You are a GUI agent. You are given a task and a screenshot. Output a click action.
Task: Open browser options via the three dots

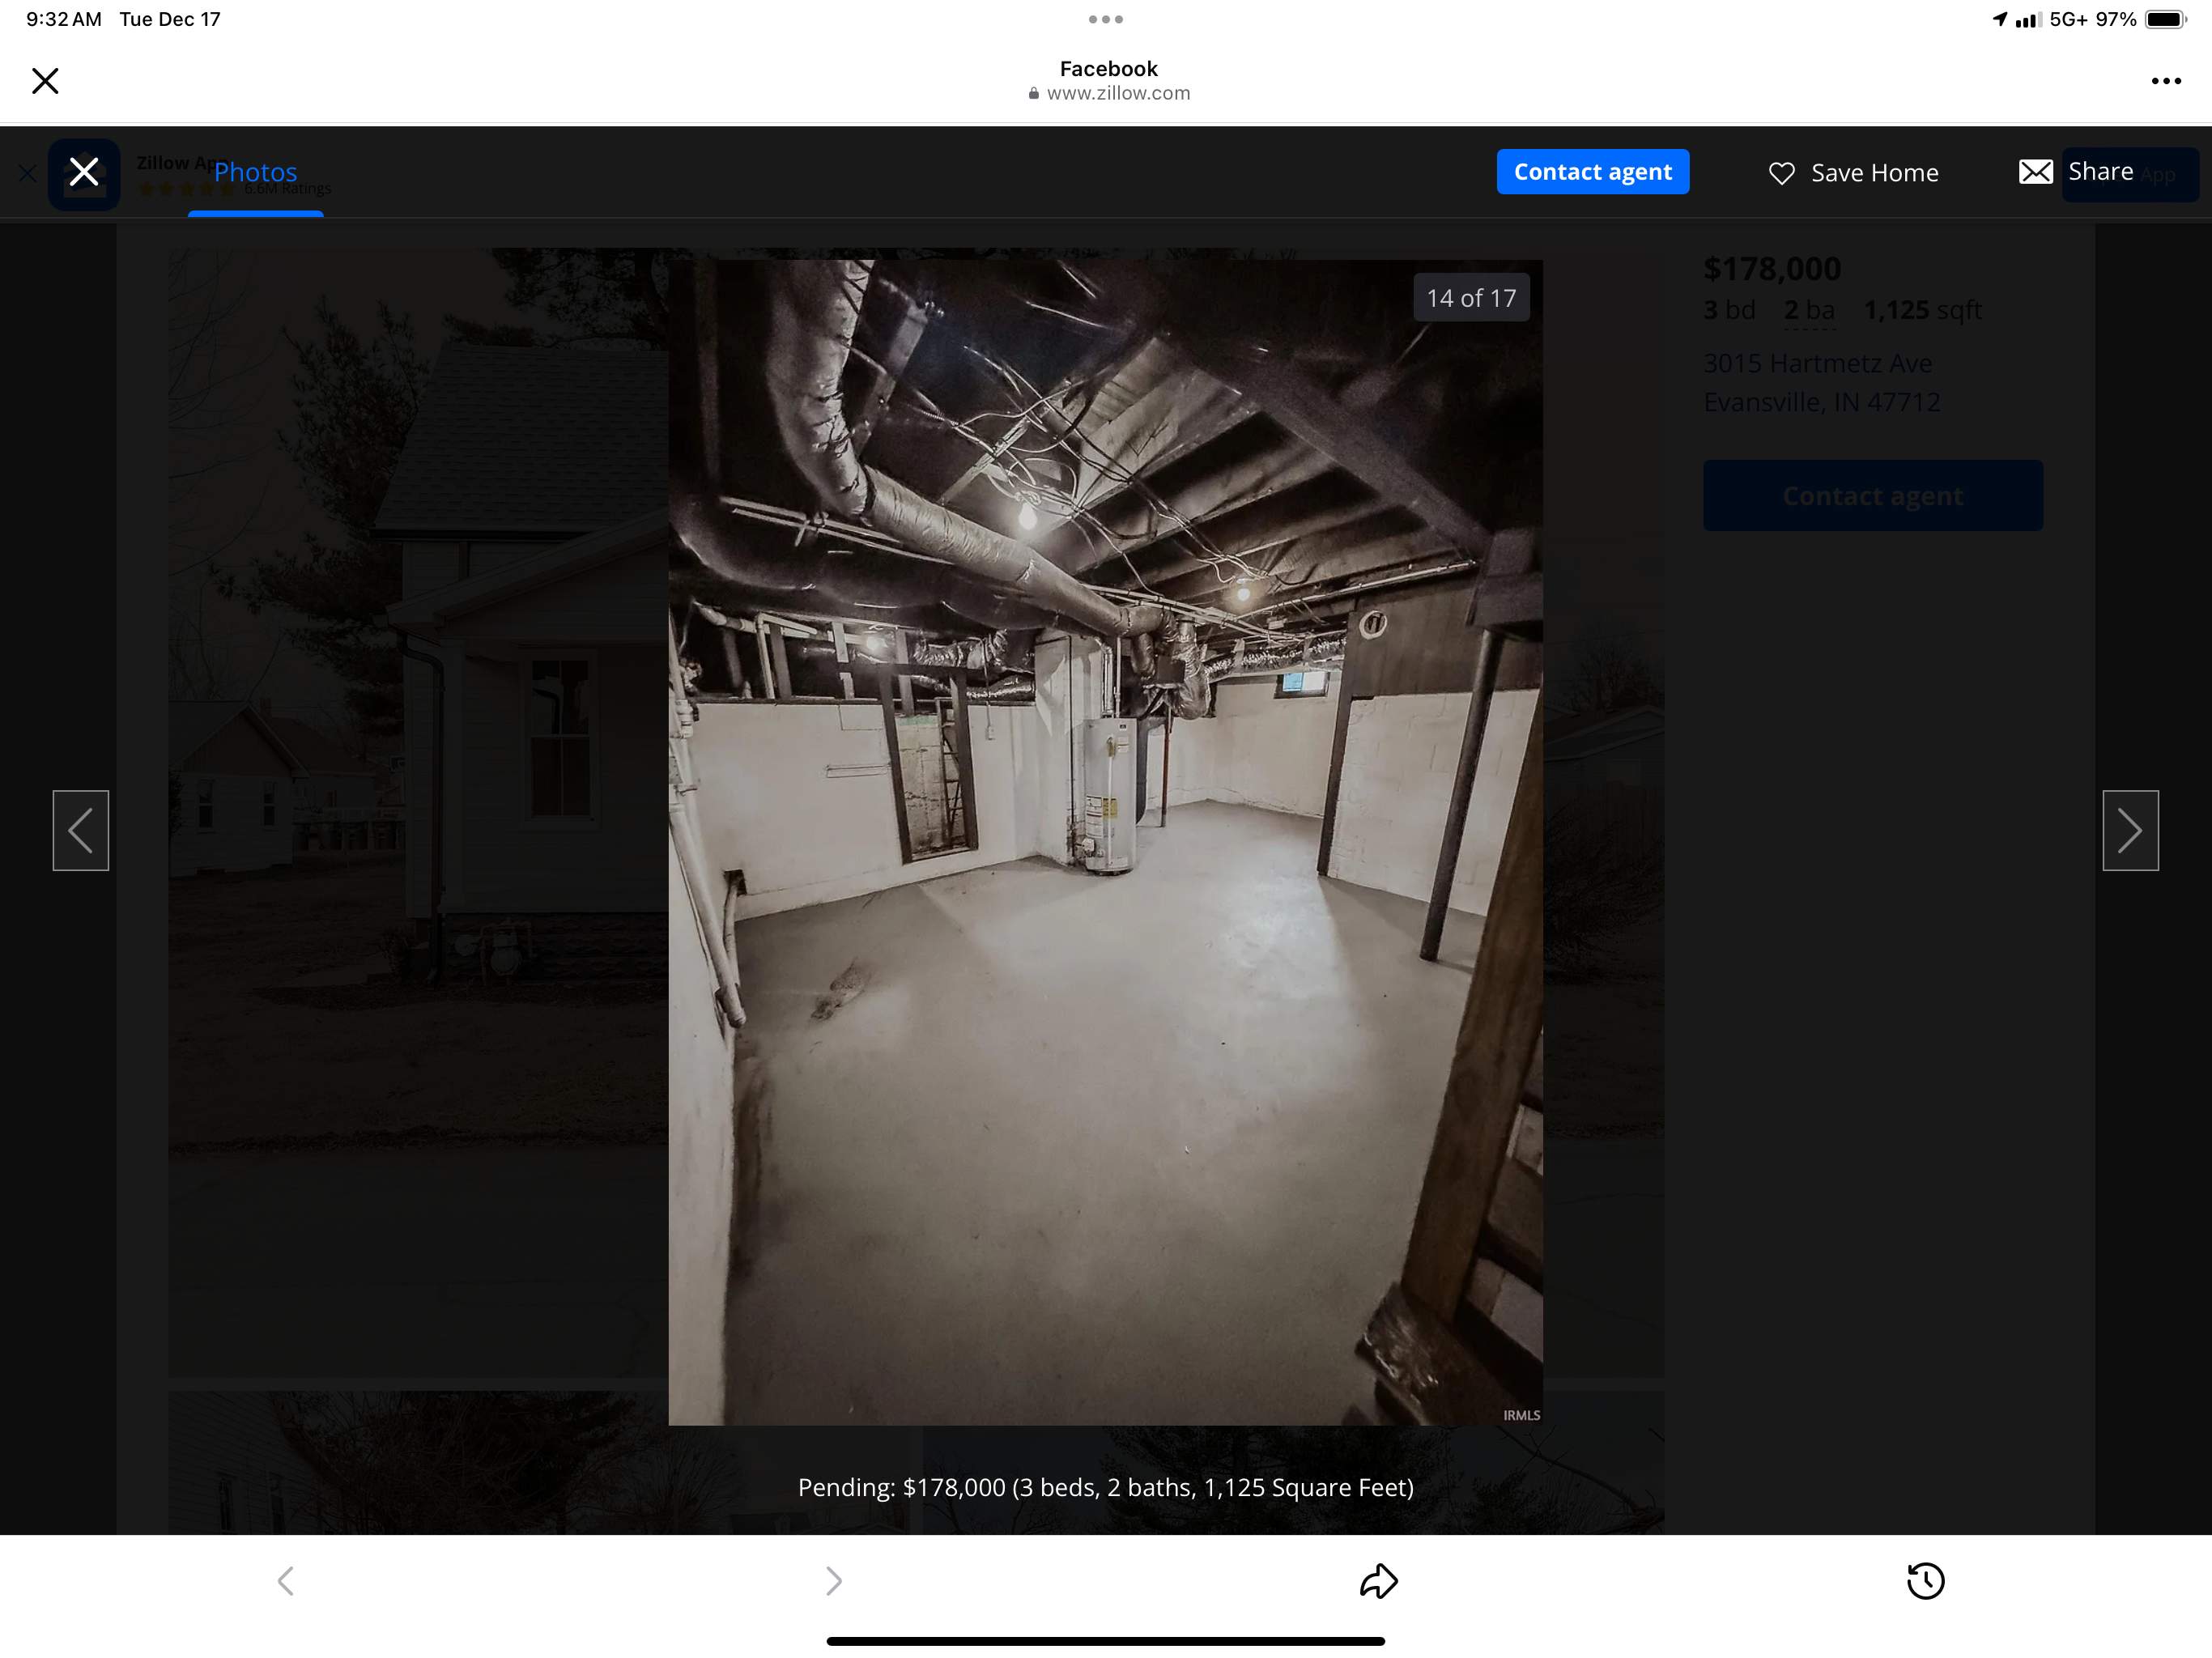click(2165, 81)
